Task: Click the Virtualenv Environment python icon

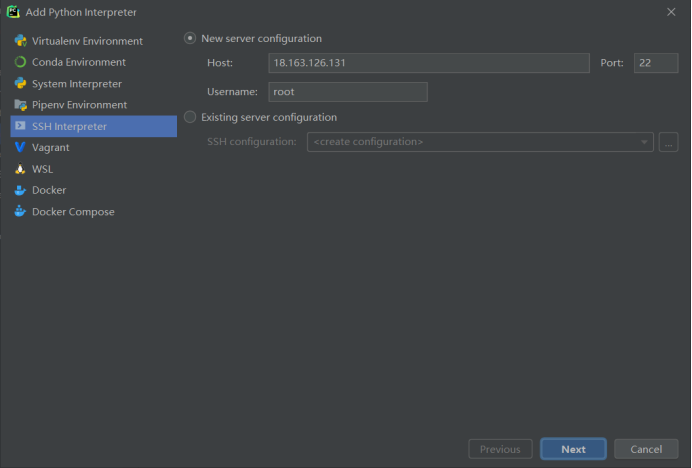Action: (x=20, y=41)
